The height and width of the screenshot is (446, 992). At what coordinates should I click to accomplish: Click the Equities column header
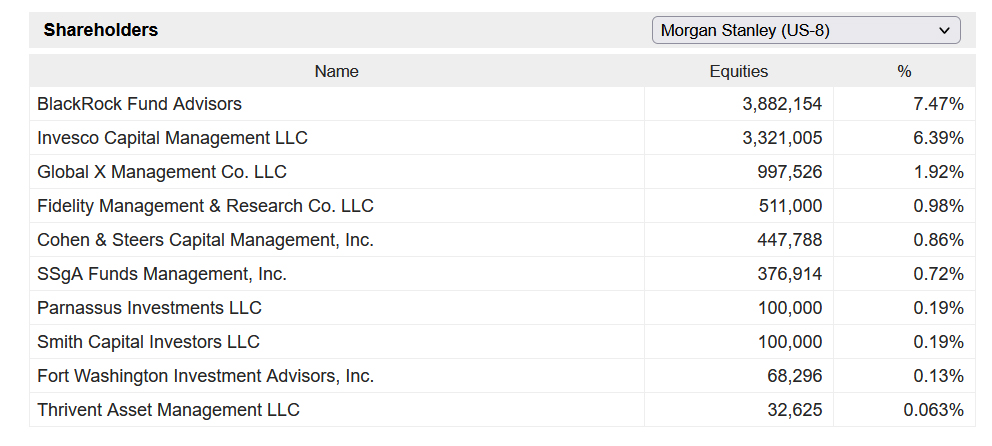pos(738,71)
